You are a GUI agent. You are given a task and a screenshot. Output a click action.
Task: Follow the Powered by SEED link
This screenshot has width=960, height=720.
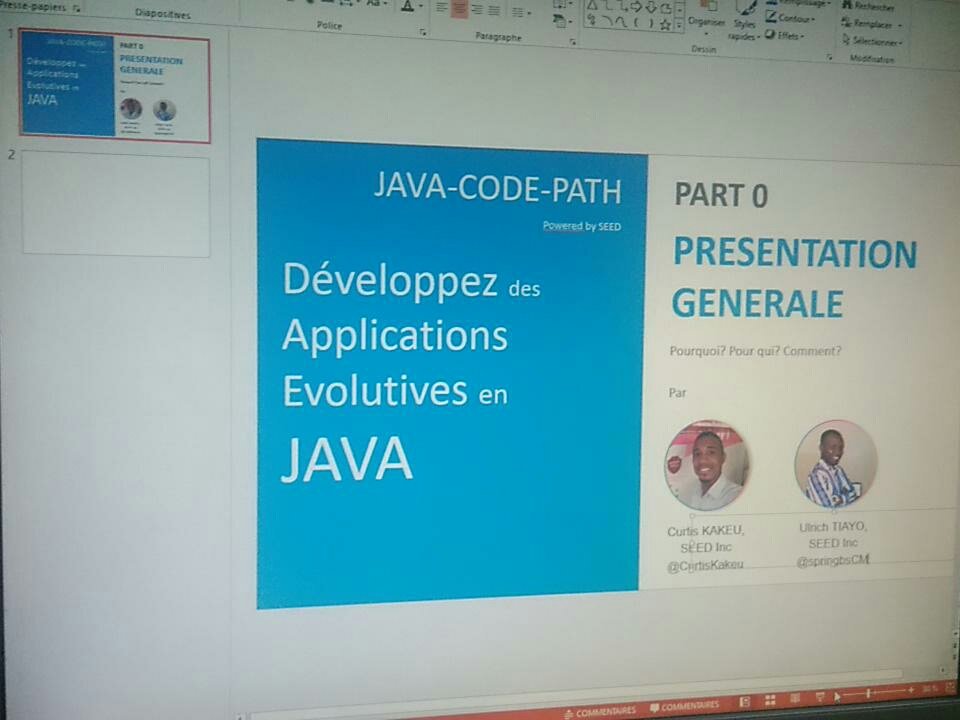pyautogui.click(x=582, y=226)
